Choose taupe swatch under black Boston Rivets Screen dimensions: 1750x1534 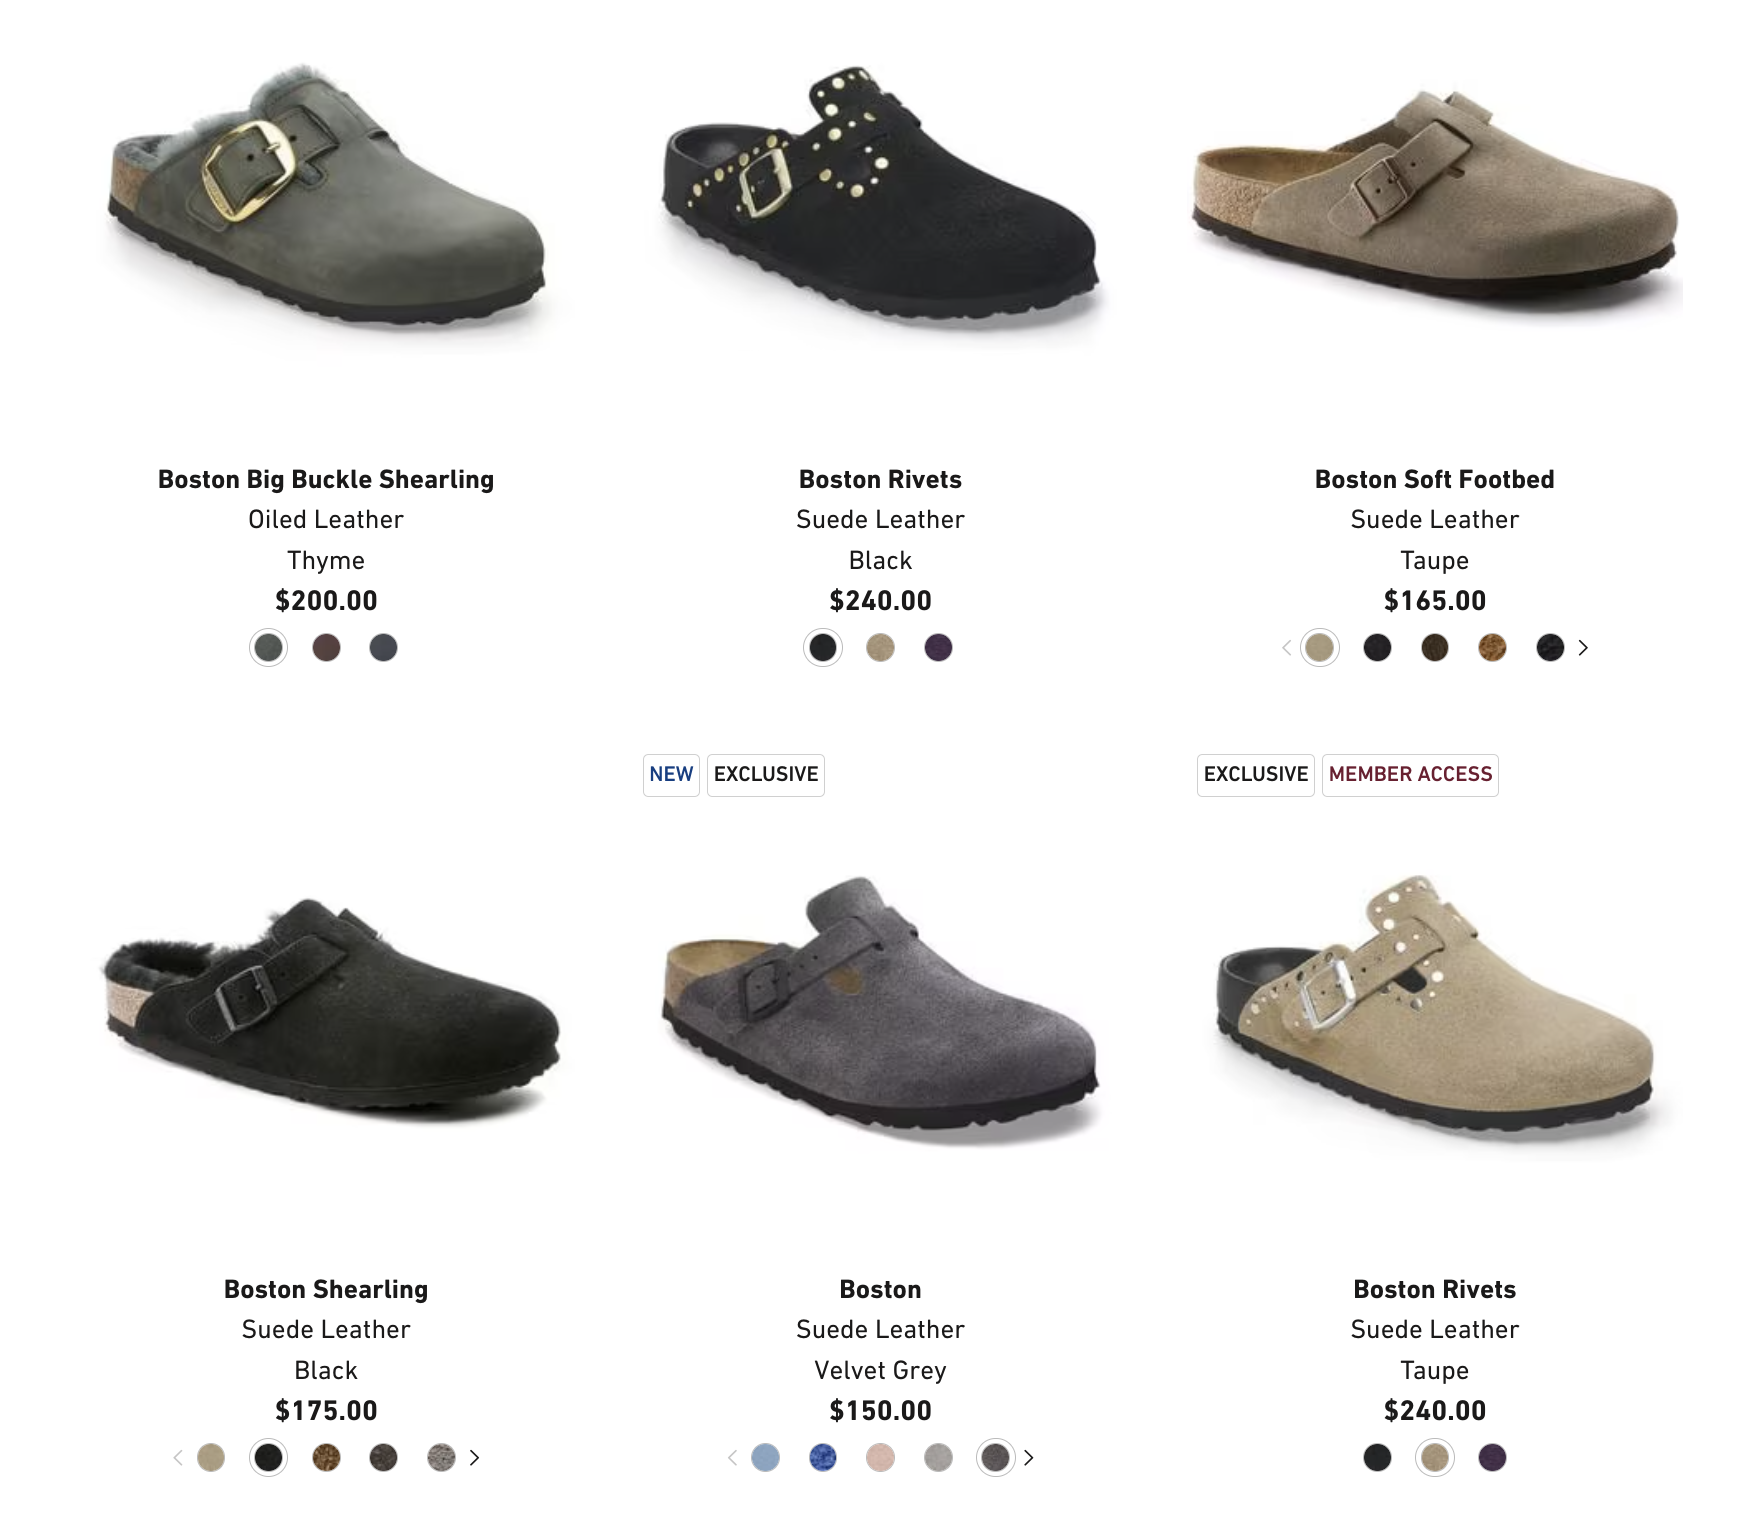point(880,648)
